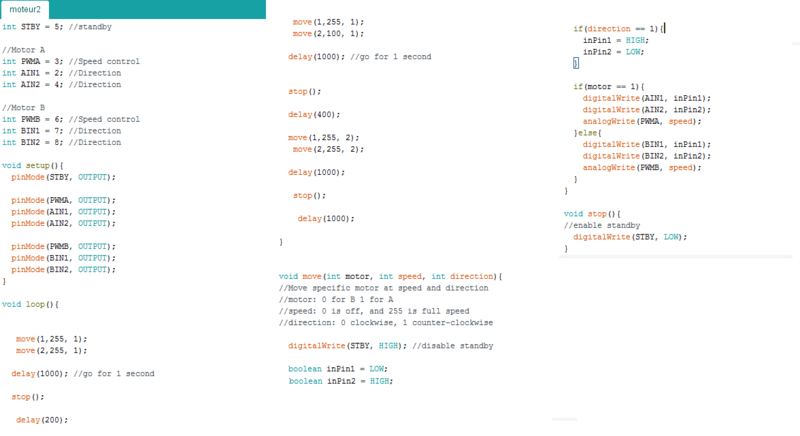Click the 'digitalWrite(AIN1, inPin1);' line

646,98
